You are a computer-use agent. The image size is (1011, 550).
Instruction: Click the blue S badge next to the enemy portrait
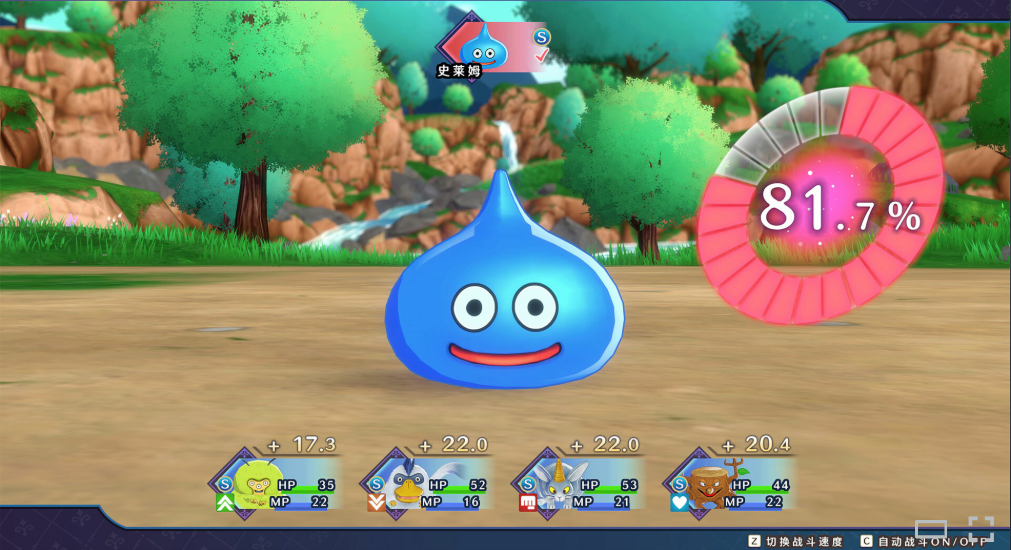542,37
